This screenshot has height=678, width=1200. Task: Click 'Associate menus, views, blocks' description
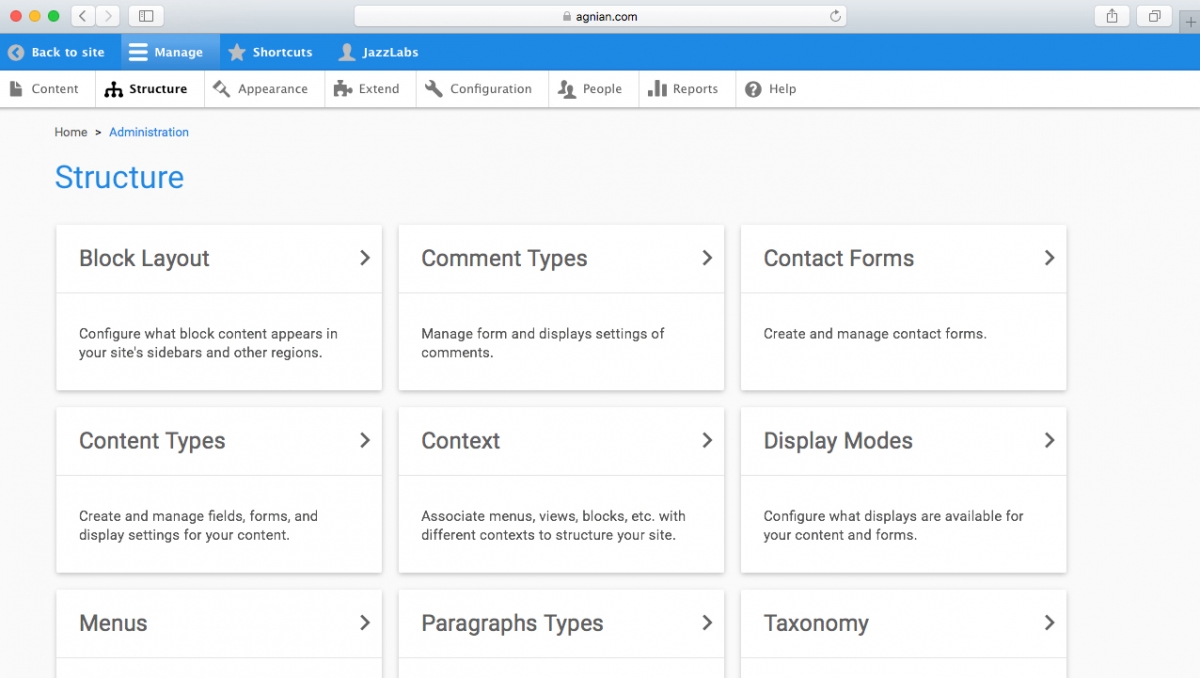click(553, 525)
